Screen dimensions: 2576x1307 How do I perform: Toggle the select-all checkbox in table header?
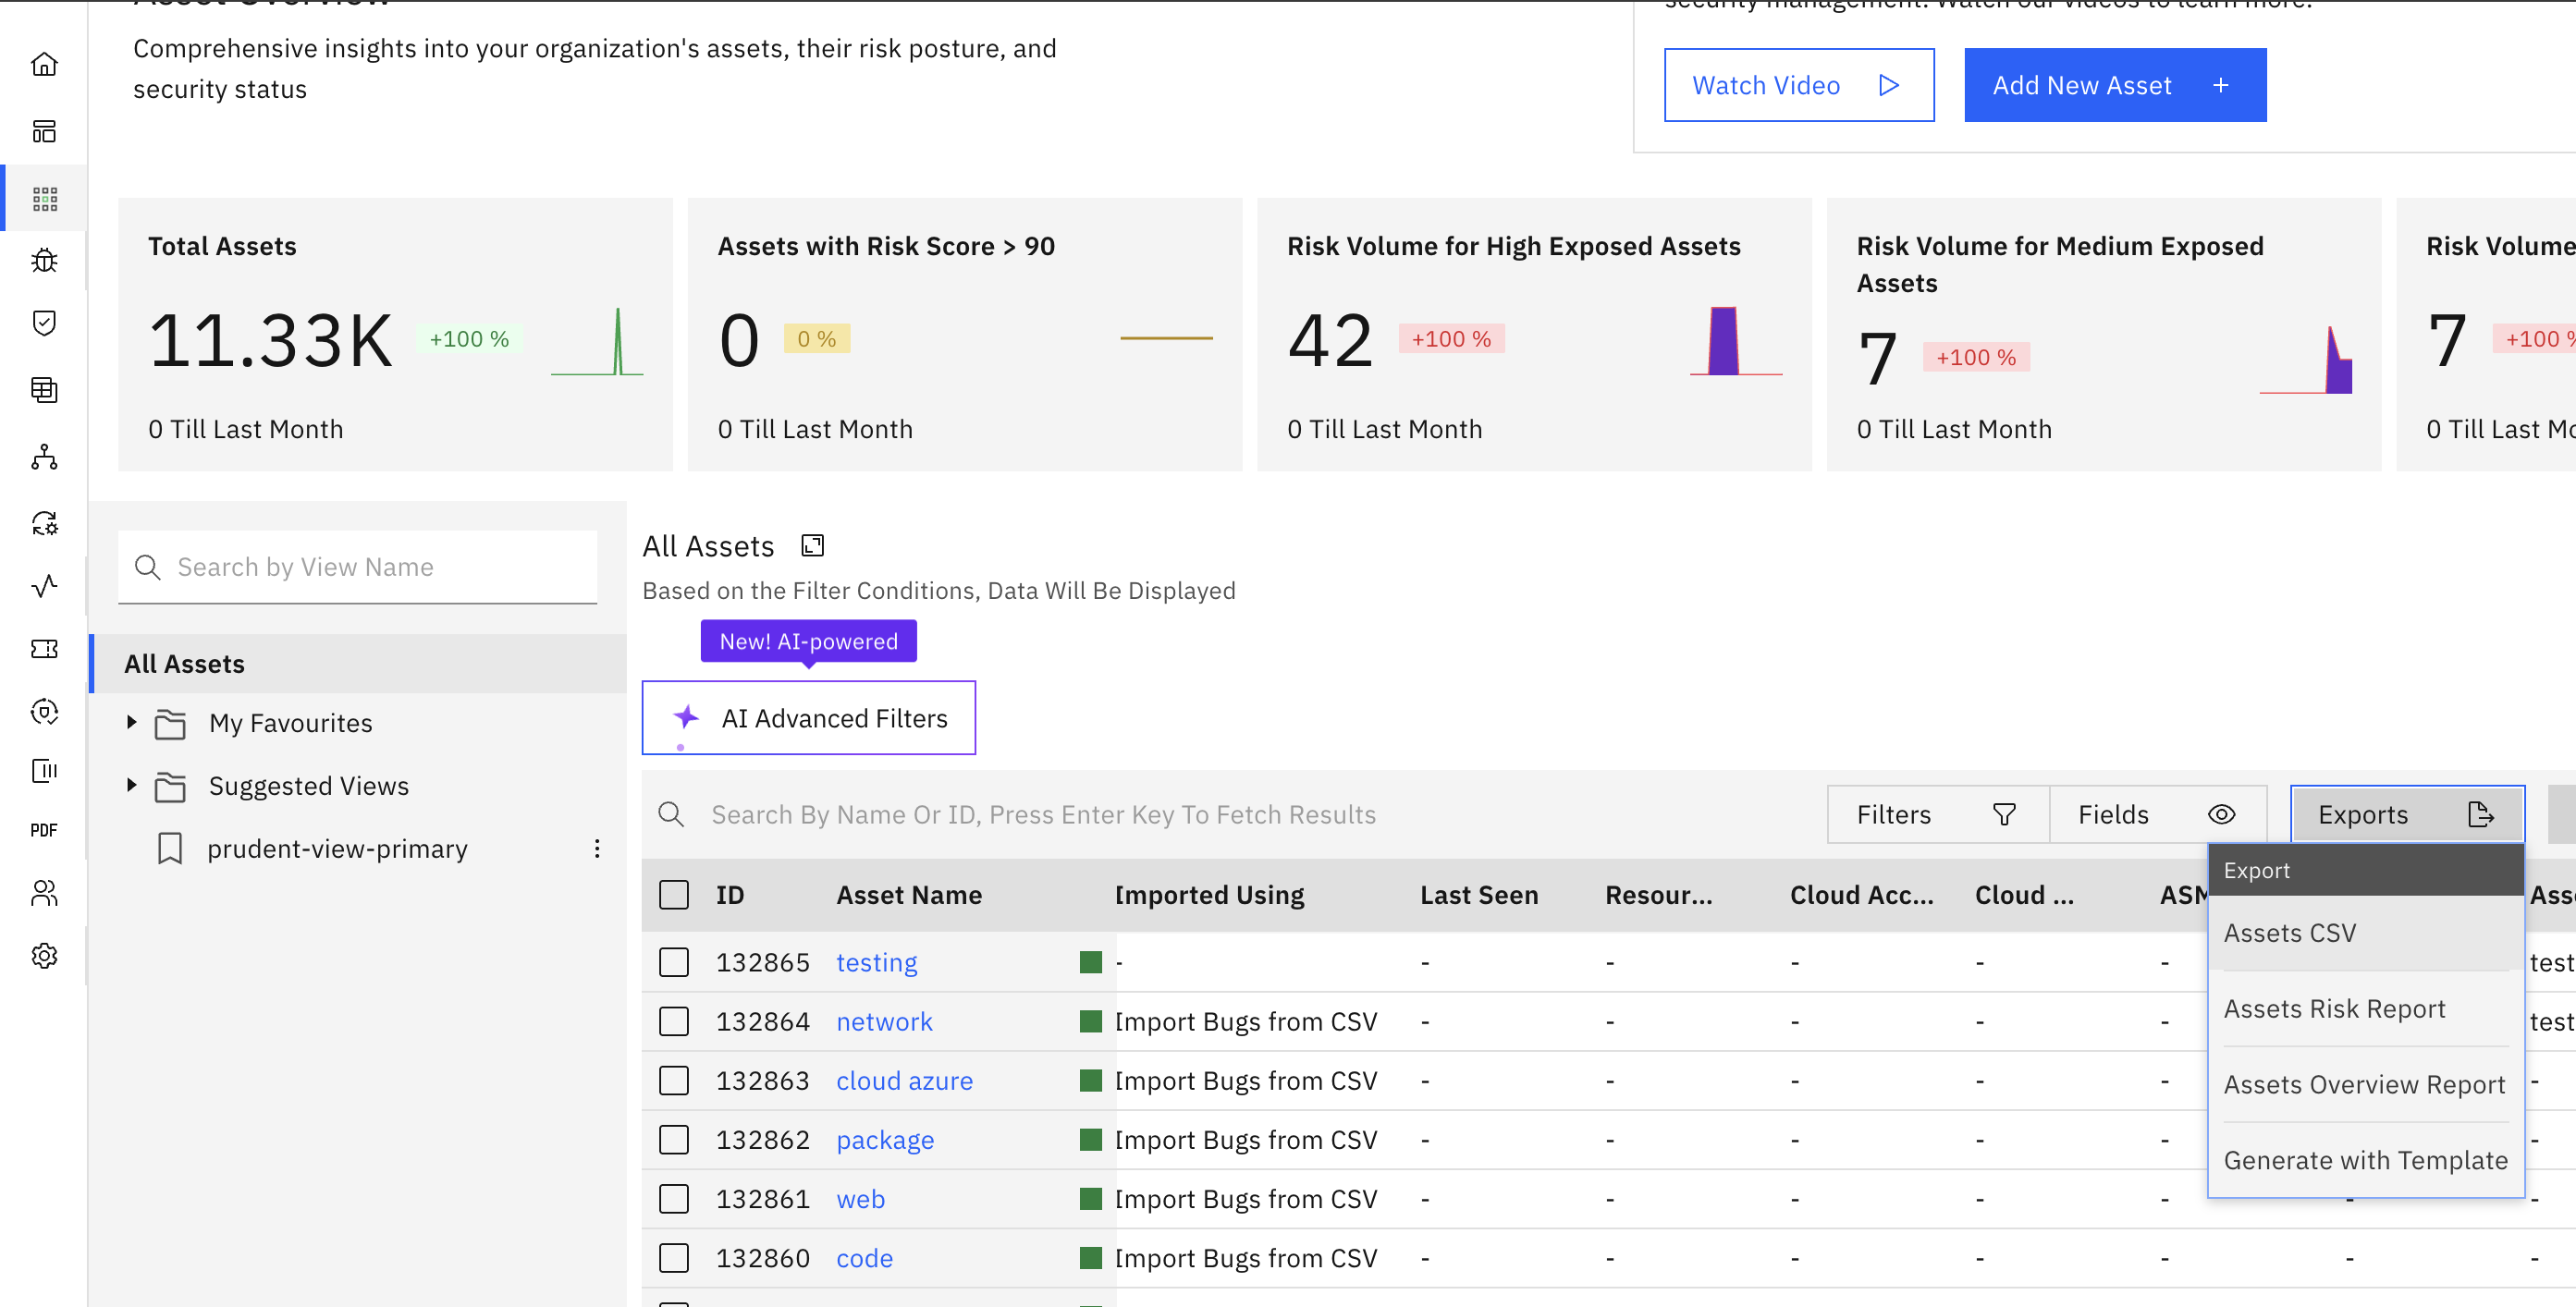coord(674,895)
